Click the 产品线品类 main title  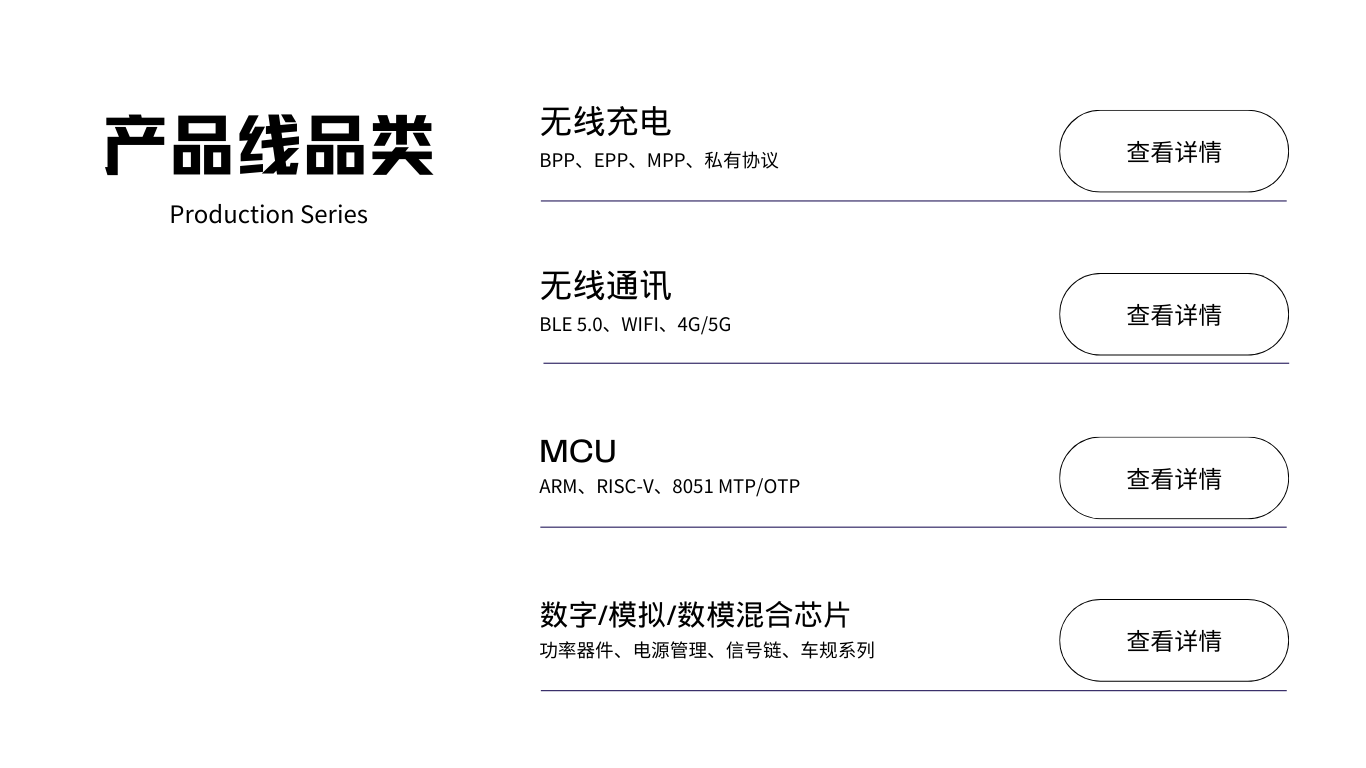pyautogui.click(x=269, y=146)
